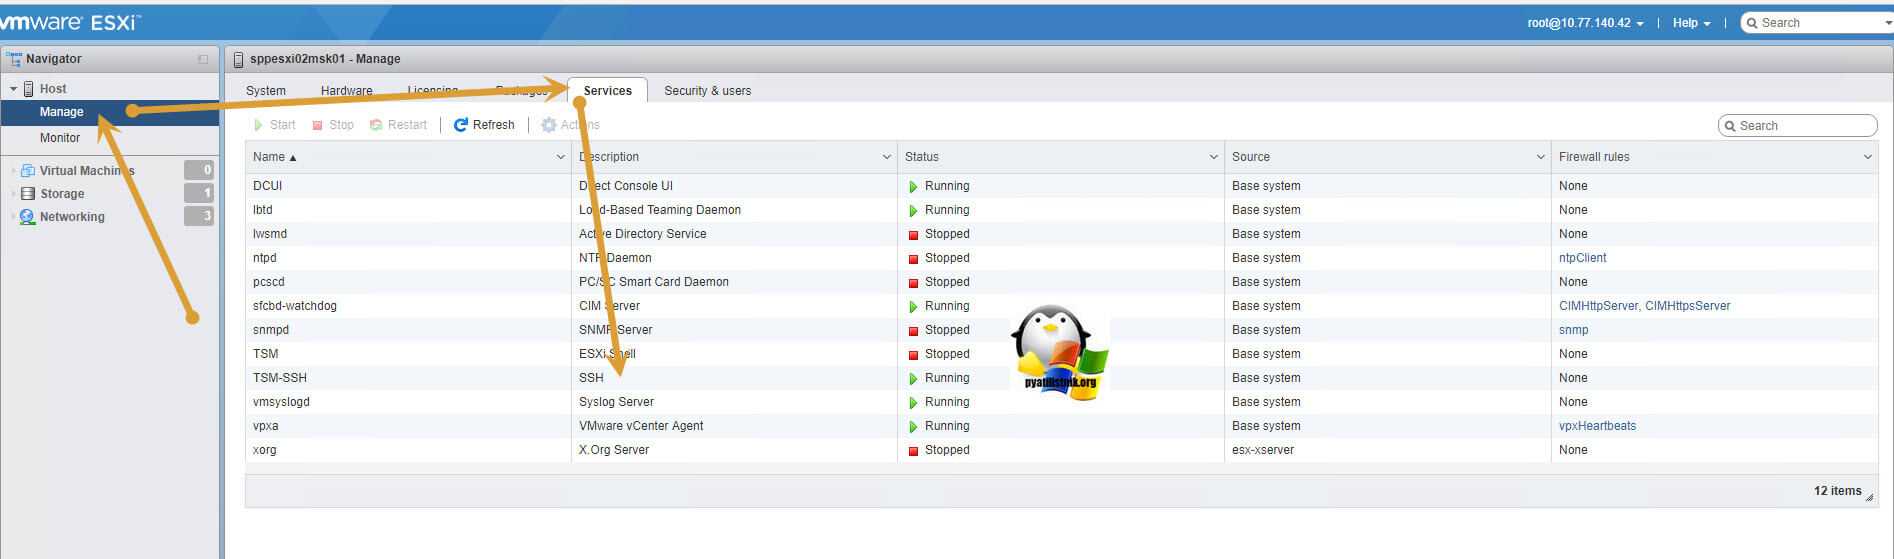Collapse the Host tree node arrow
The image size is (1894, 559).
click(x=13, y=89)
